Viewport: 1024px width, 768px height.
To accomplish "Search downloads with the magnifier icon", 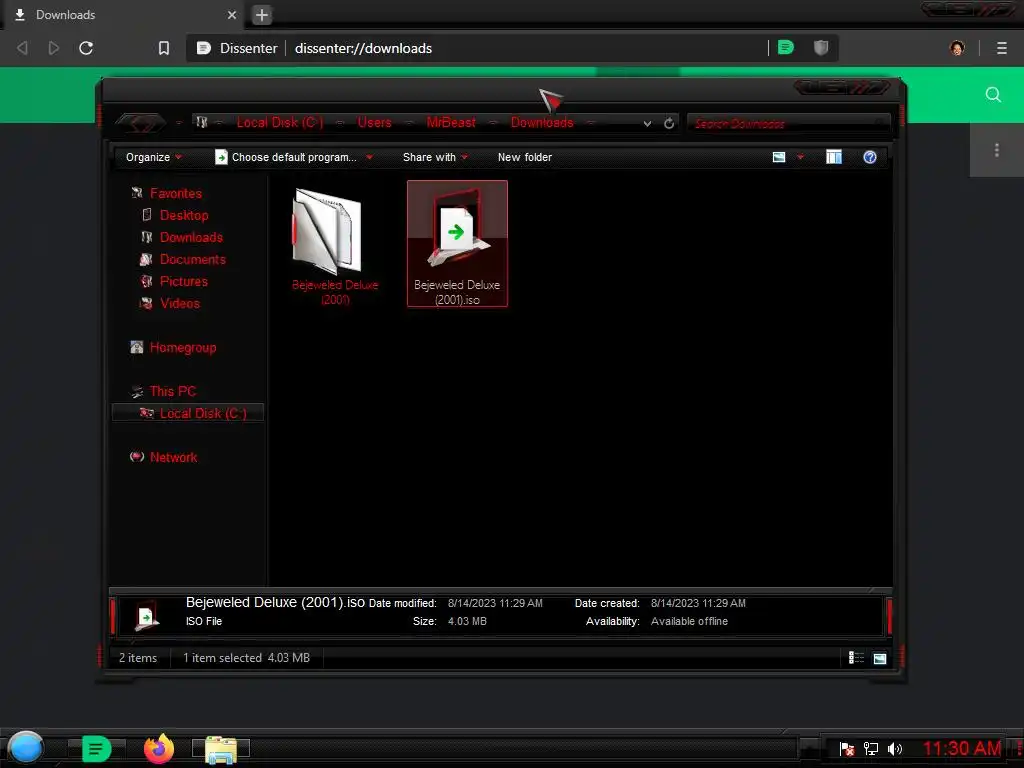I will (x=993, y=95).
